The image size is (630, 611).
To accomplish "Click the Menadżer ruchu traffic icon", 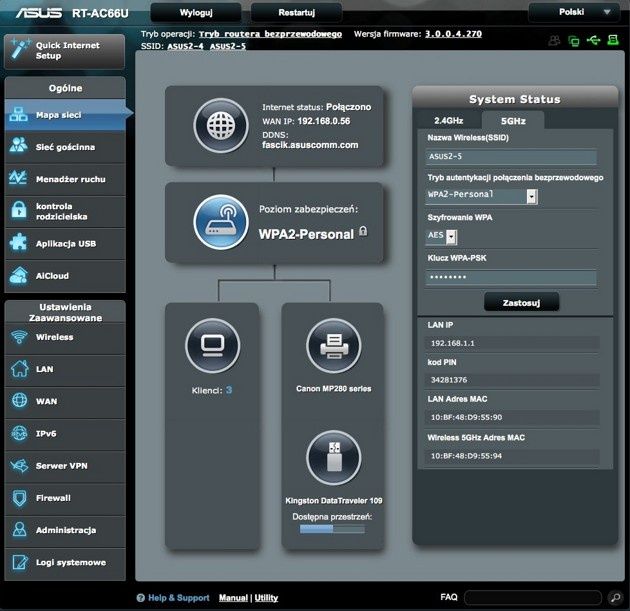I will point(18,178).
